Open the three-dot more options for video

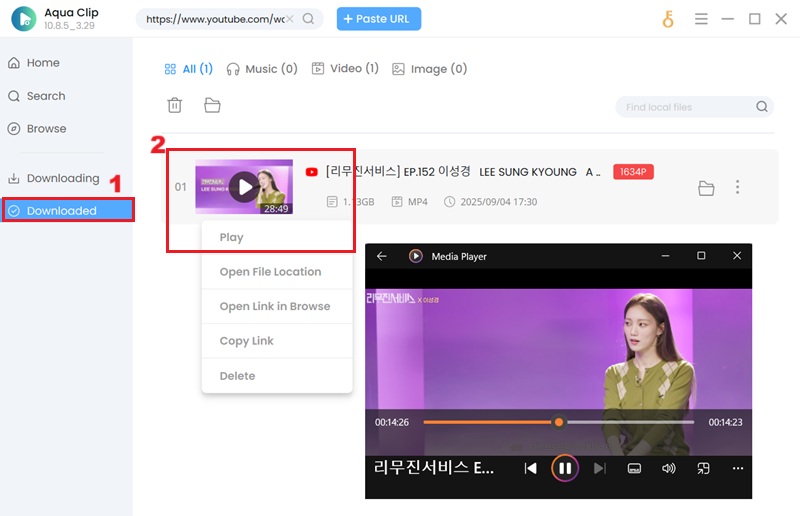(738, 187)
